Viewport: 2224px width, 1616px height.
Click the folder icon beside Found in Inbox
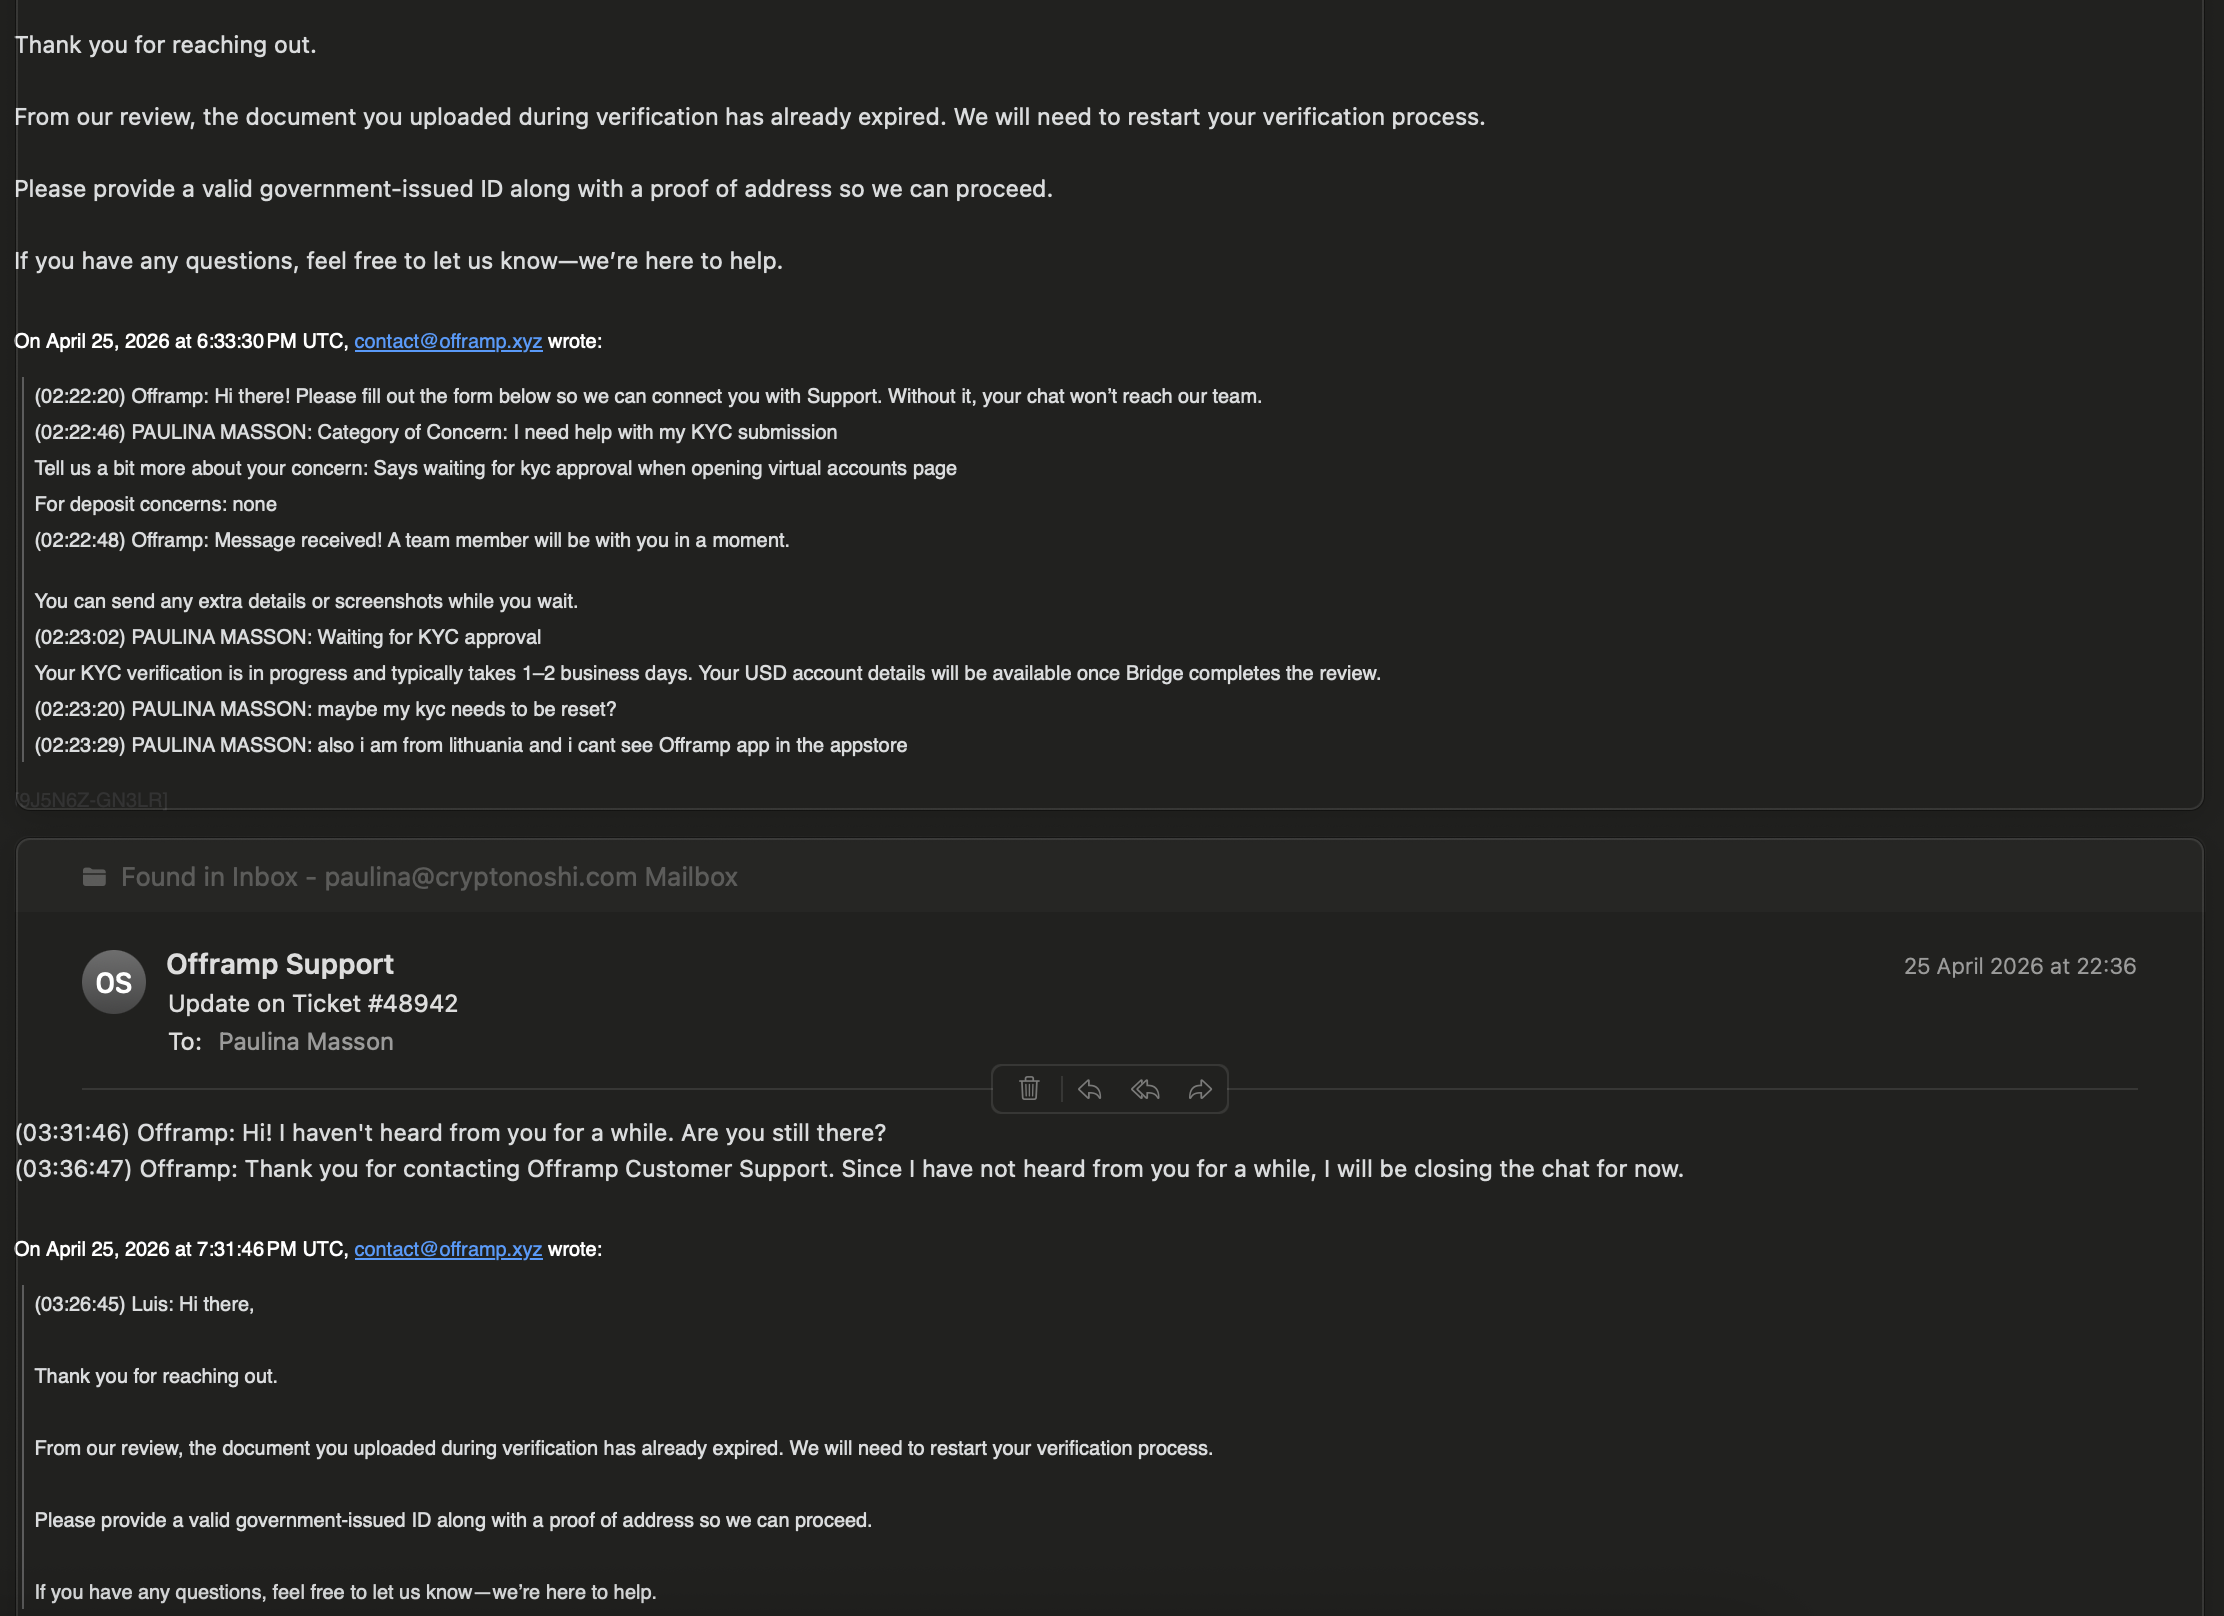pos(94,877)
